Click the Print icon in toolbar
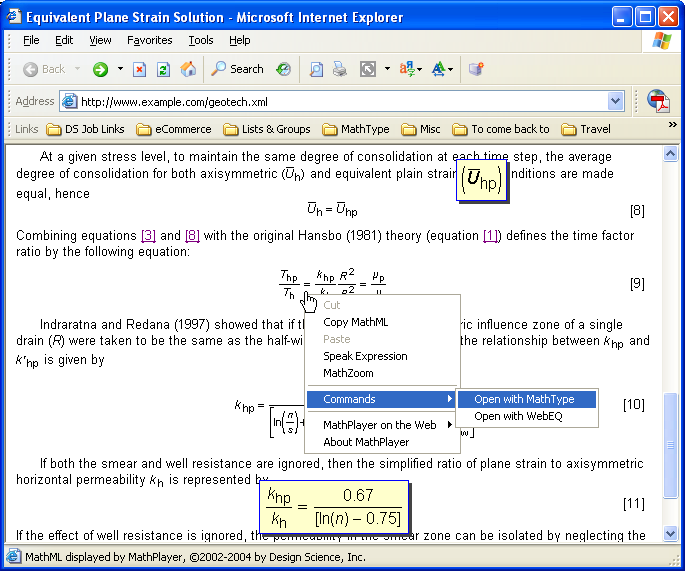Viewport: 685px width, 571px height. (x=340, y=69)
